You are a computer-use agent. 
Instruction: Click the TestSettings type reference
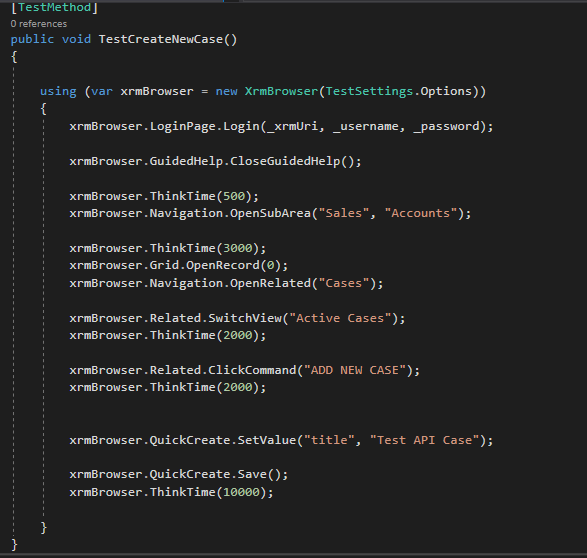click(x=369, y=91)
